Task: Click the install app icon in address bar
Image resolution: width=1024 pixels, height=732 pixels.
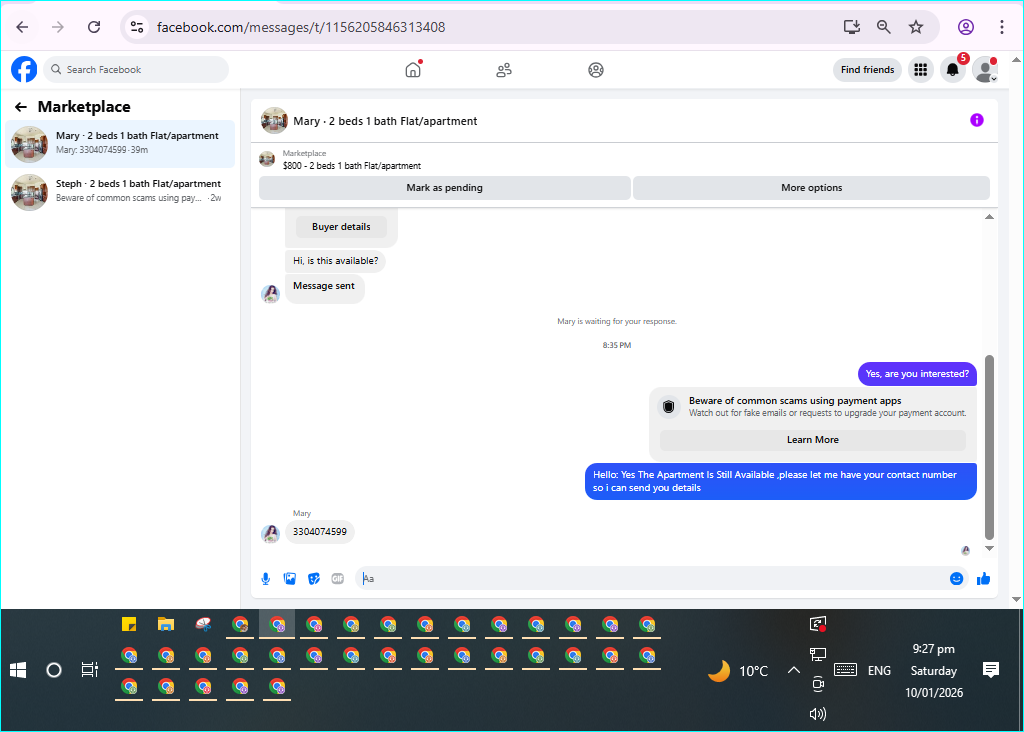Action: pyautogui.click(x=852, y=27)
